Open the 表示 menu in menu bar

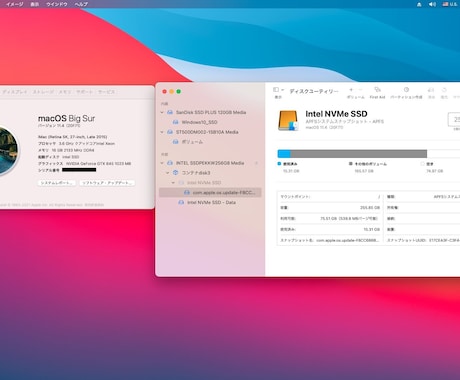[x=35, y=4]
